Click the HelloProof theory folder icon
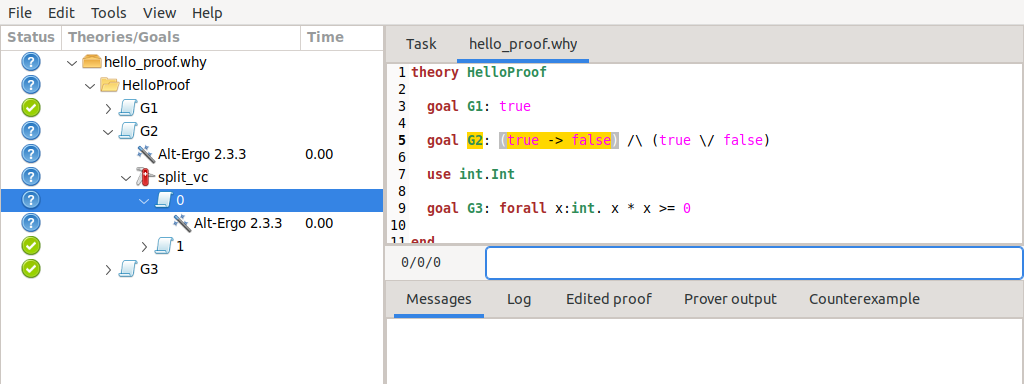 pos(110,85)
